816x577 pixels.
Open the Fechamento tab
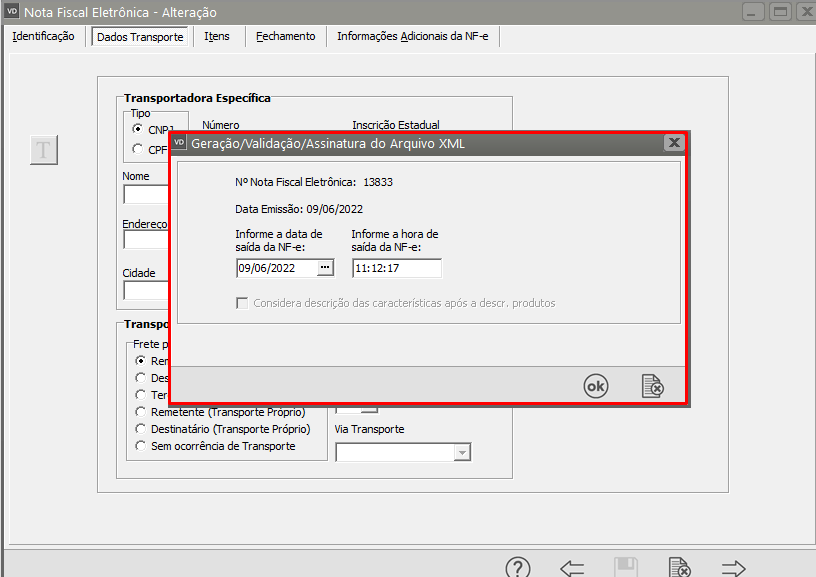pyautogui.click(x=285, y=36)
